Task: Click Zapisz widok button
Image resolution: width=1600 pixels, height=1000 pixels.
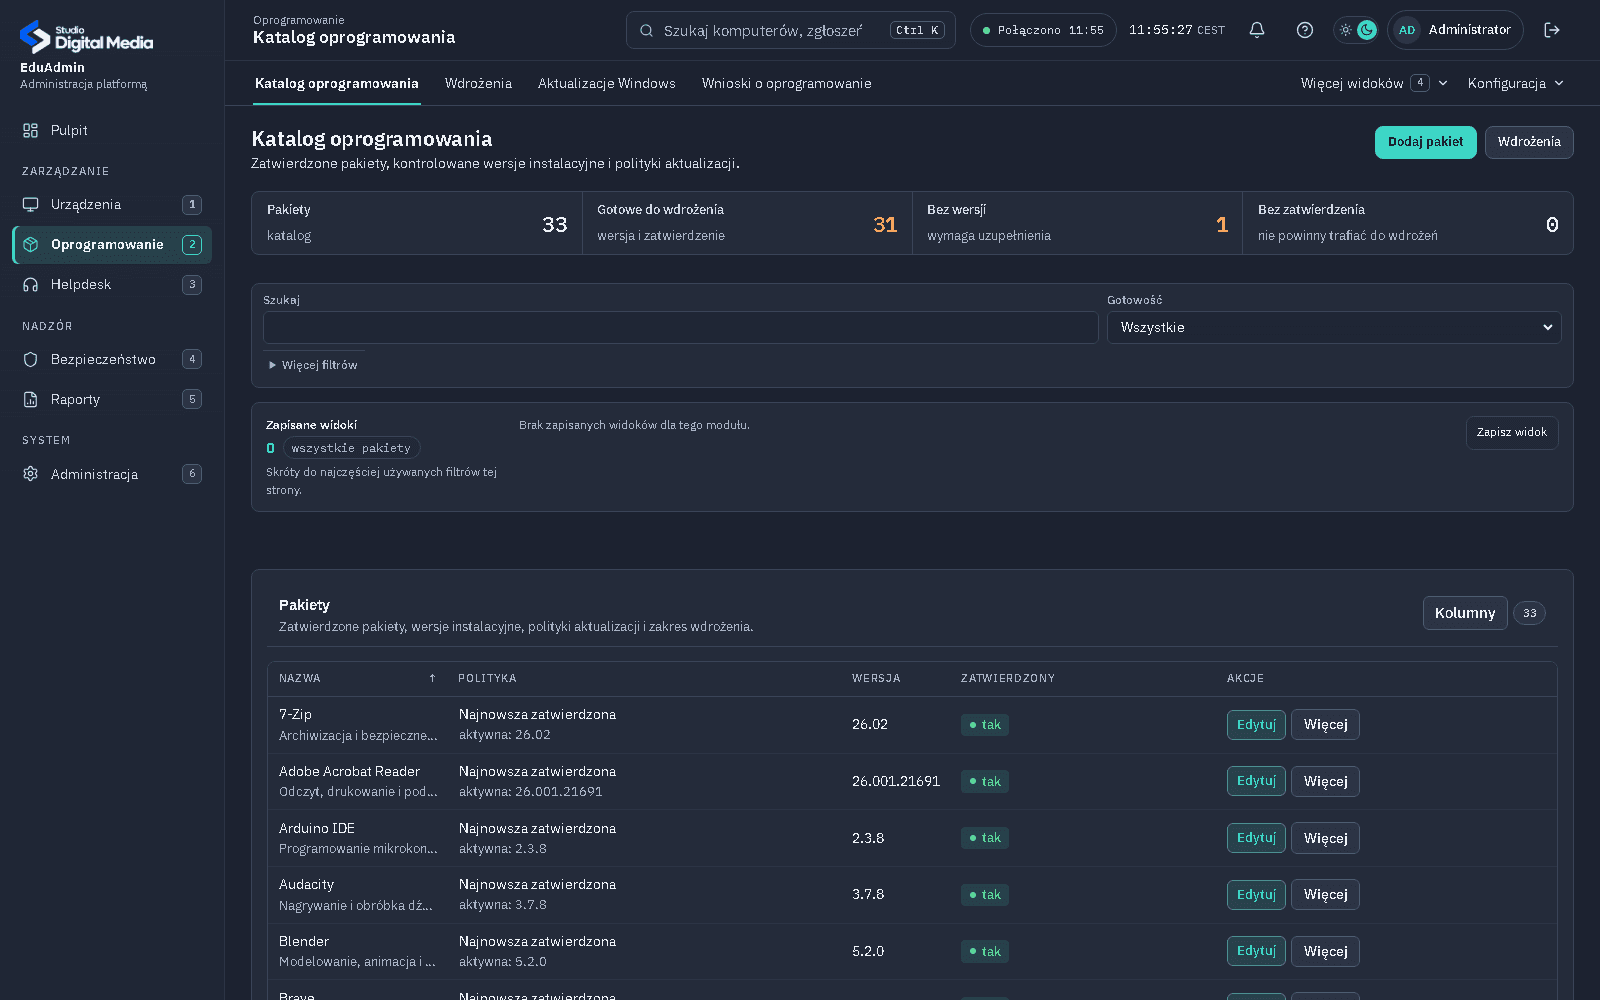Action: (x=1512, y=432)
